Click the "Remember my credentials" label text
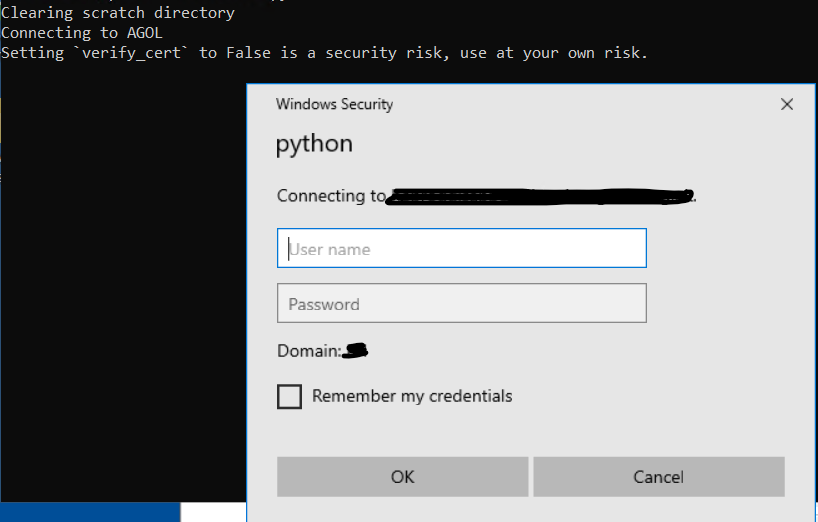The width and height of the screenshot is (818, 522). click(x=412, y=396)
